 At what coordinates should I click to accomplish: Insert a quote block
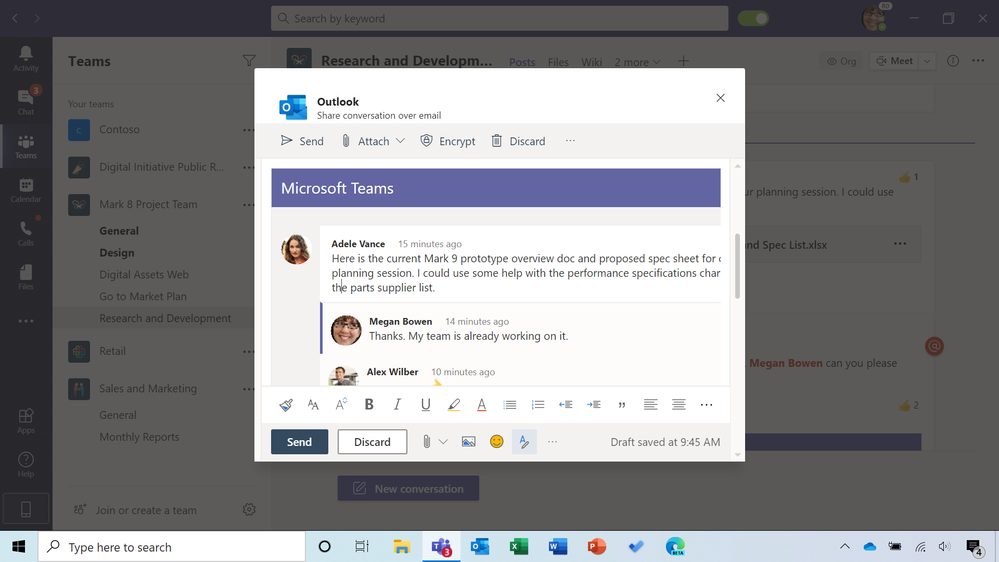point(622,405)
